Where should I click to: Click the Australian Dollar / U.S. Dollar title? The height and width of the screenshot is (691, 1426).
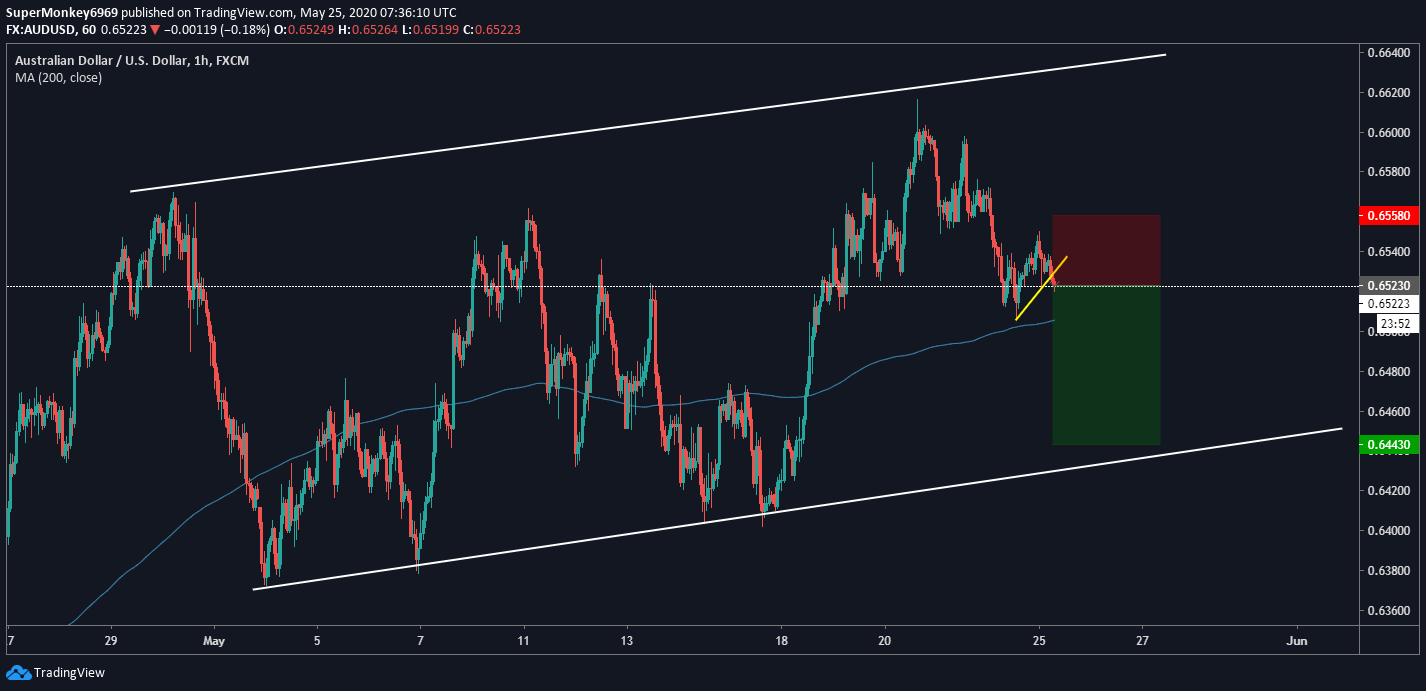coord(131,61)
